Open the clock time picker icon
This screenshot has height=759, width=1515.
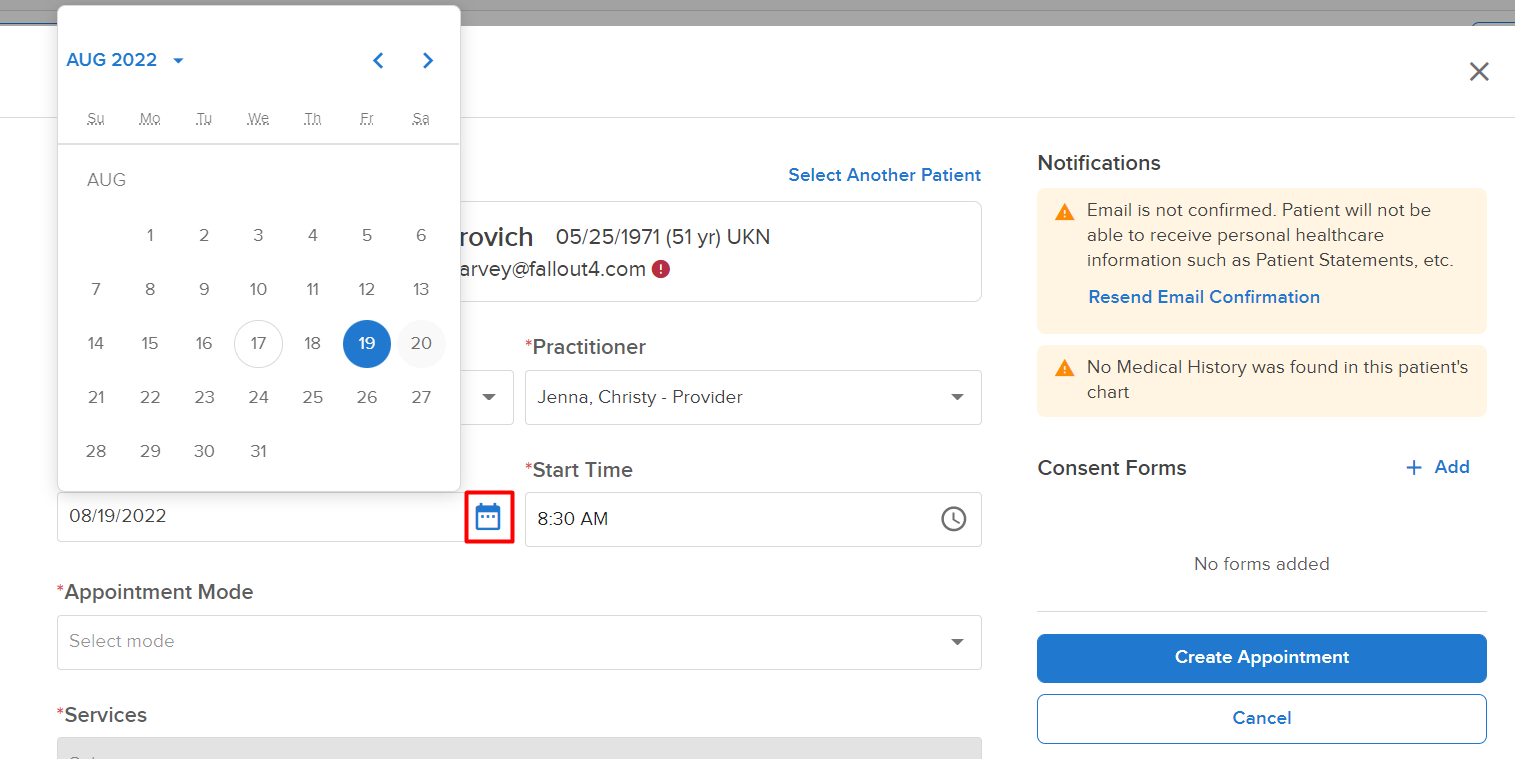[954, 519]
